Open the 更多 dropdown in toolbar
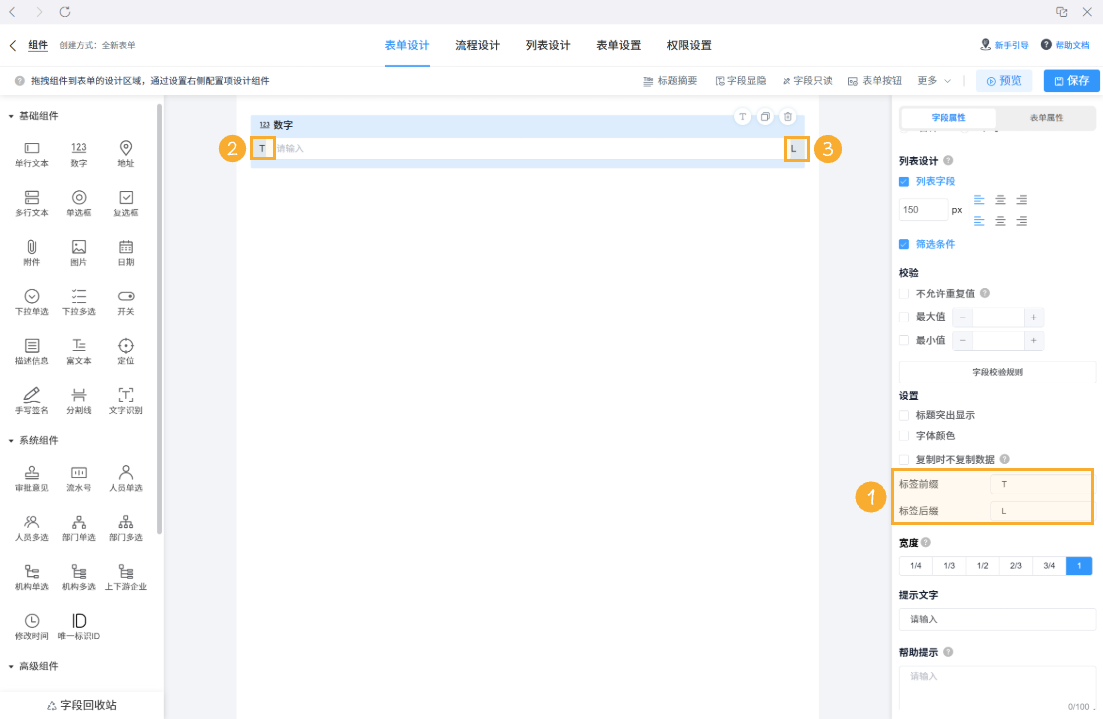The image size is (1103, 719). 934,81
